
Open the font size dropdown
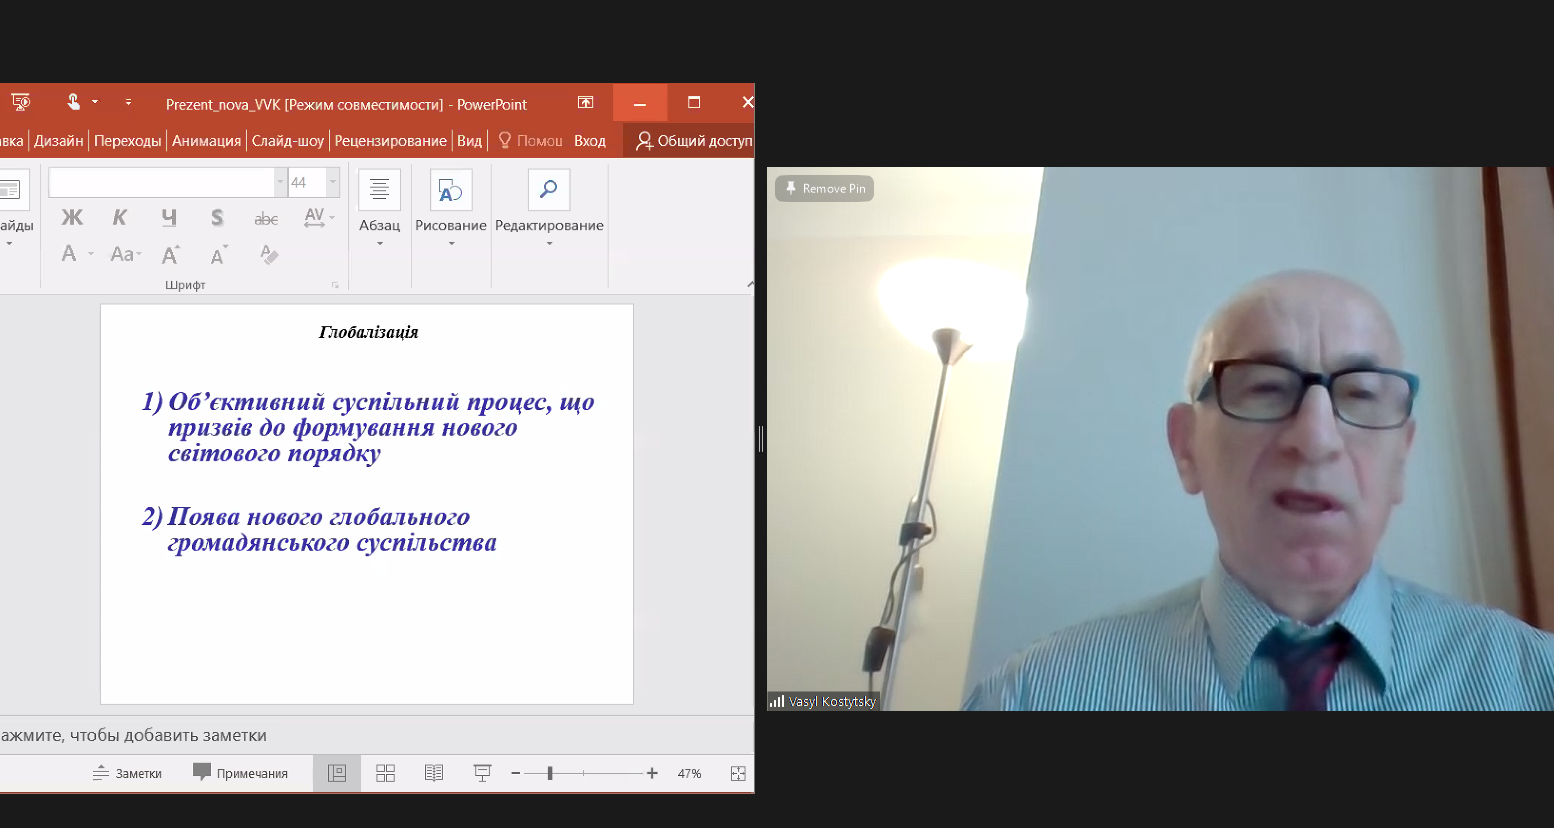click(x=333, y=182)
